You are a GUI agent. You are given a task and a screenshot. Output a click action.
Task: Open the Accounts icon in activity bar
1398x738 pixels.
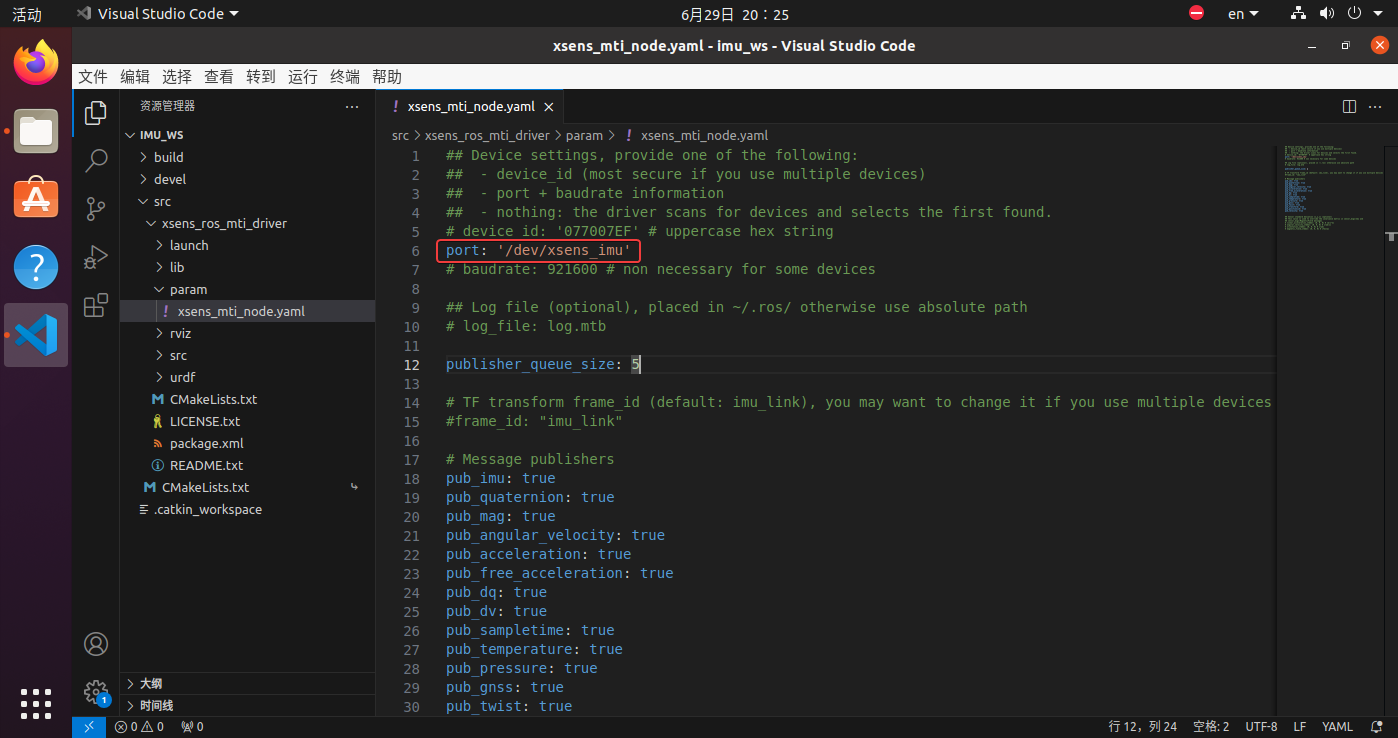coord(96,644)
